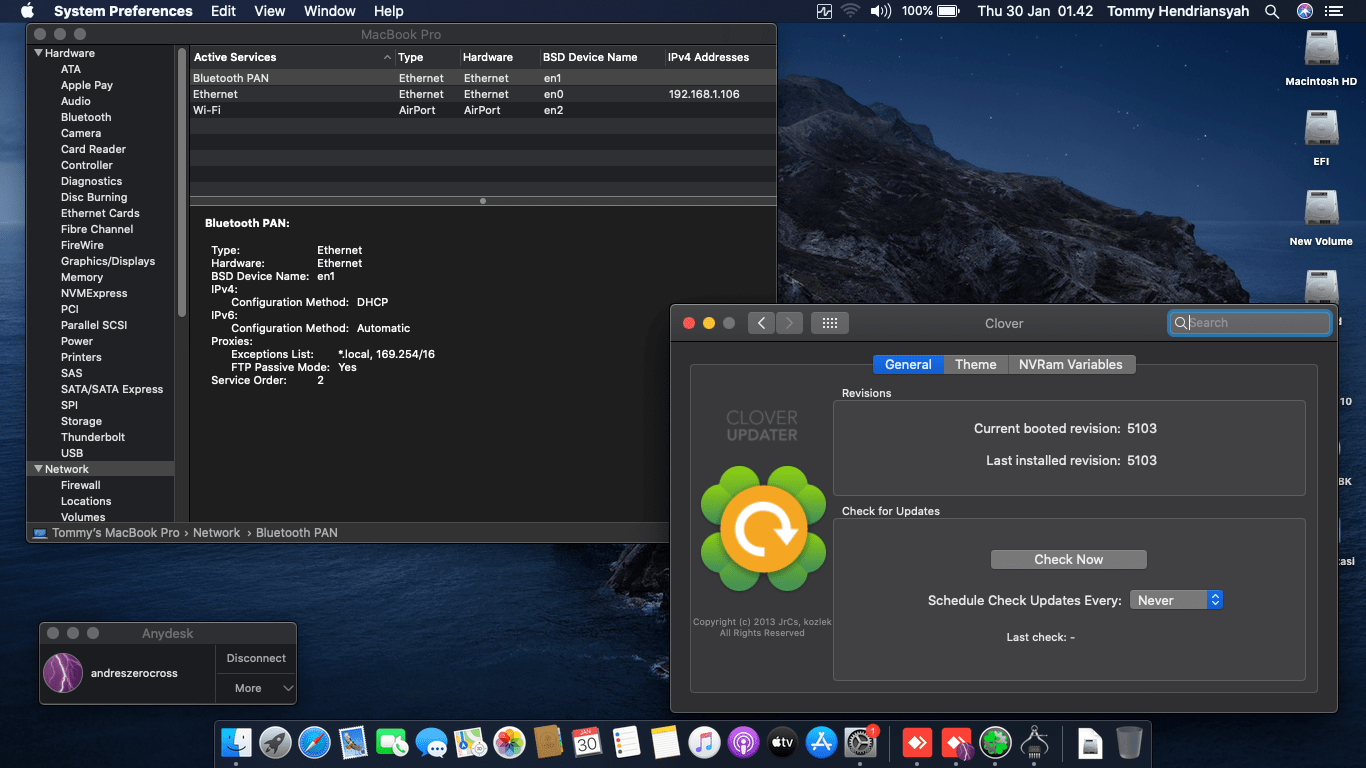Click the back arrow in Clover window

[761, 323]
